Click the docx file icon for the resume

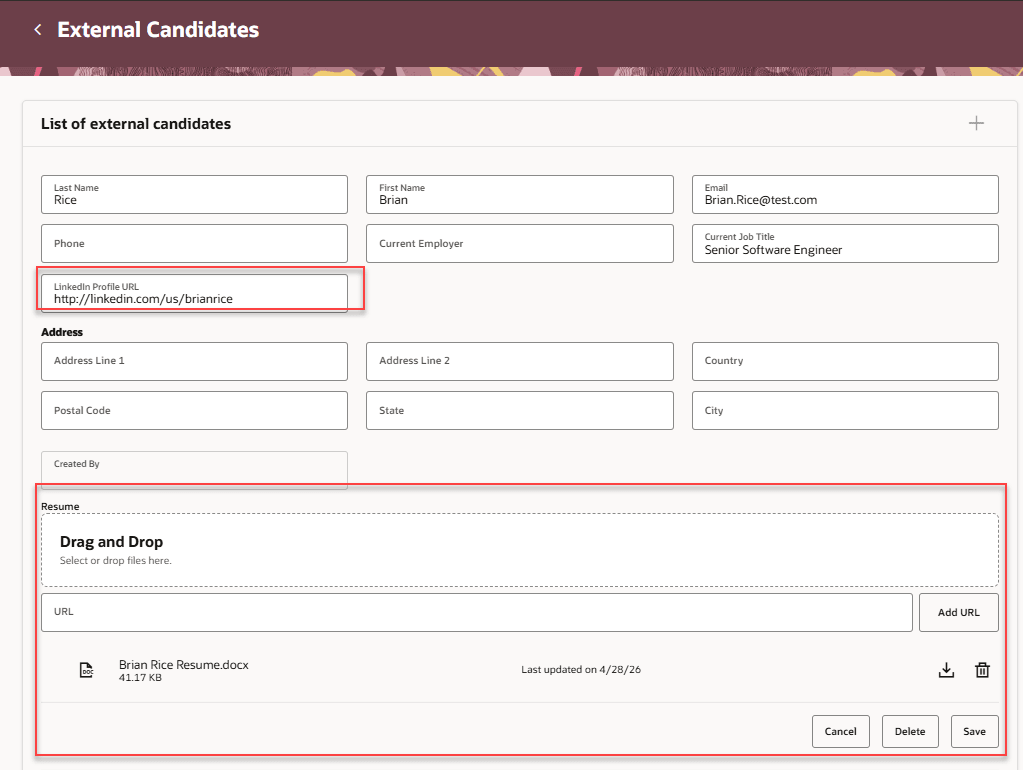pyautogui.click(x=86, y=670)
